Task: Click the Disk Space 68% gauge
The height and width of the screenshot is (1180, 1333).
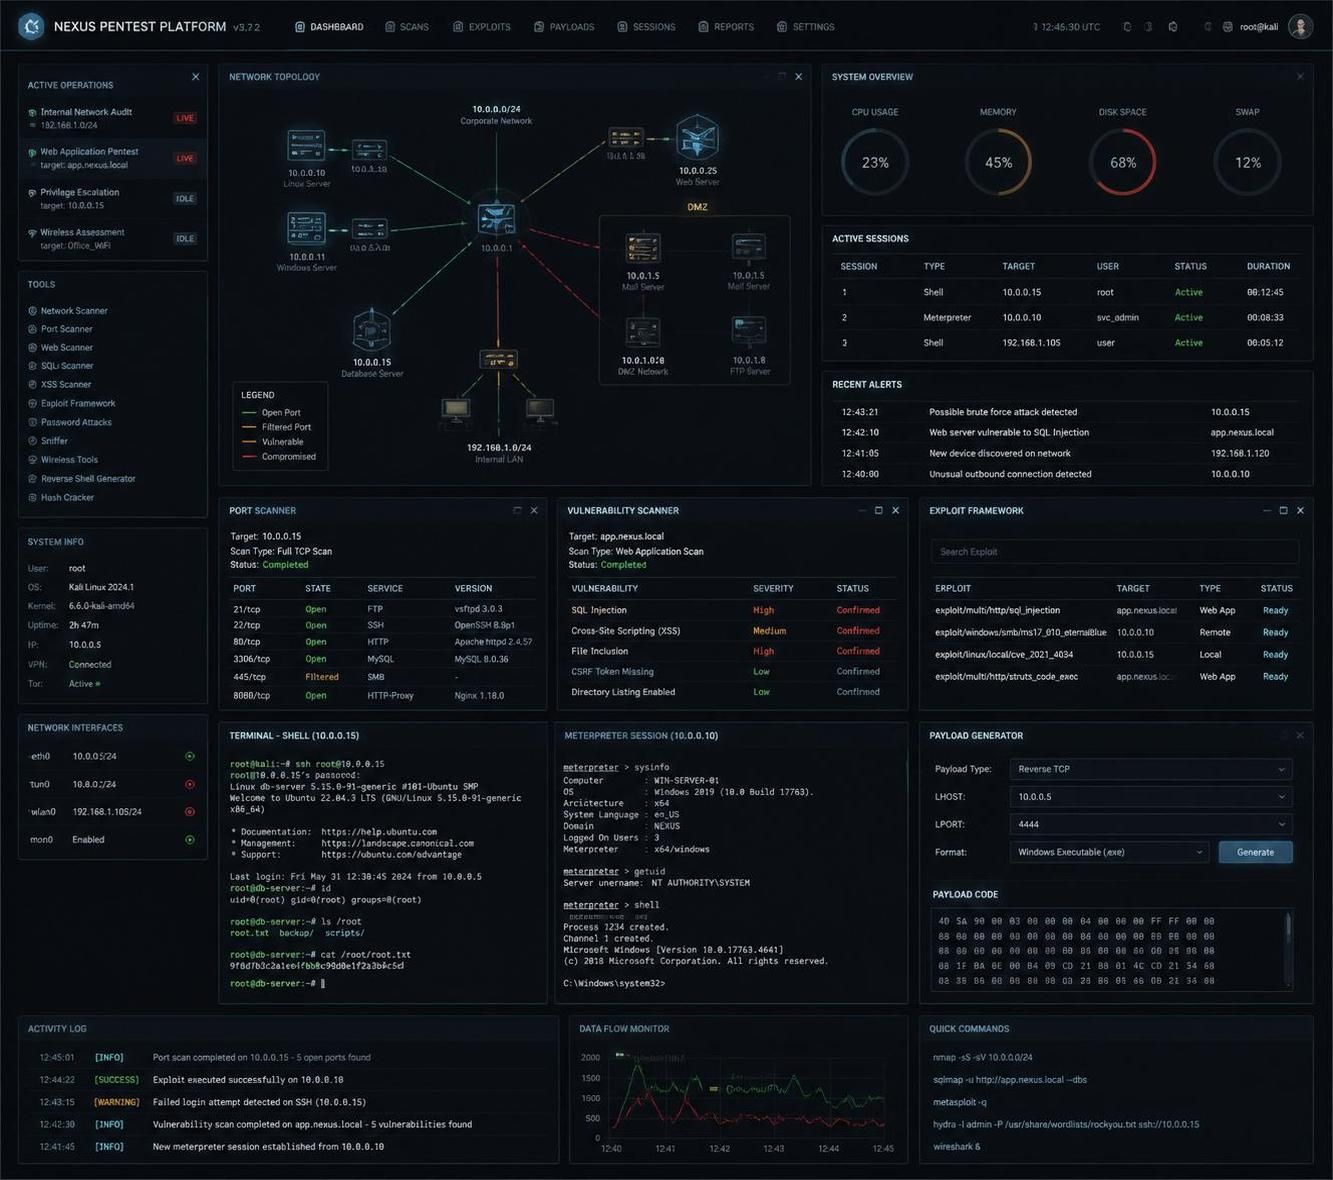Action: coord(1123,162)
